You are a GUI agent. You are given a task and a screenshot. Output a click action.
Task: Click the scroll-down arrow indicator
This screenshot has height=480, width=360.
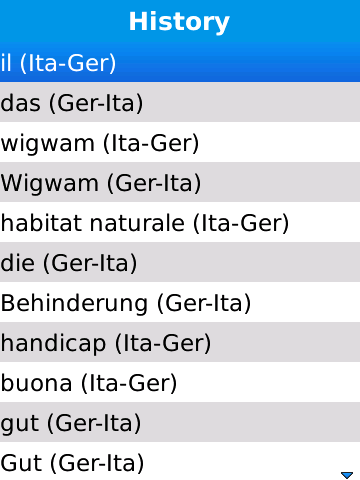tap(347, 475)
